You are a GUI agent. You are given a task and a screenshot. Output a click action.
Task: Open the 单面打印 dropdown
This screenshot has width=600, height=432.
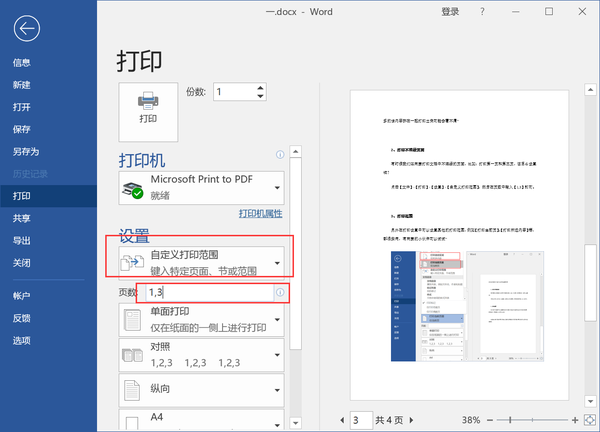(x=201, y=320)
